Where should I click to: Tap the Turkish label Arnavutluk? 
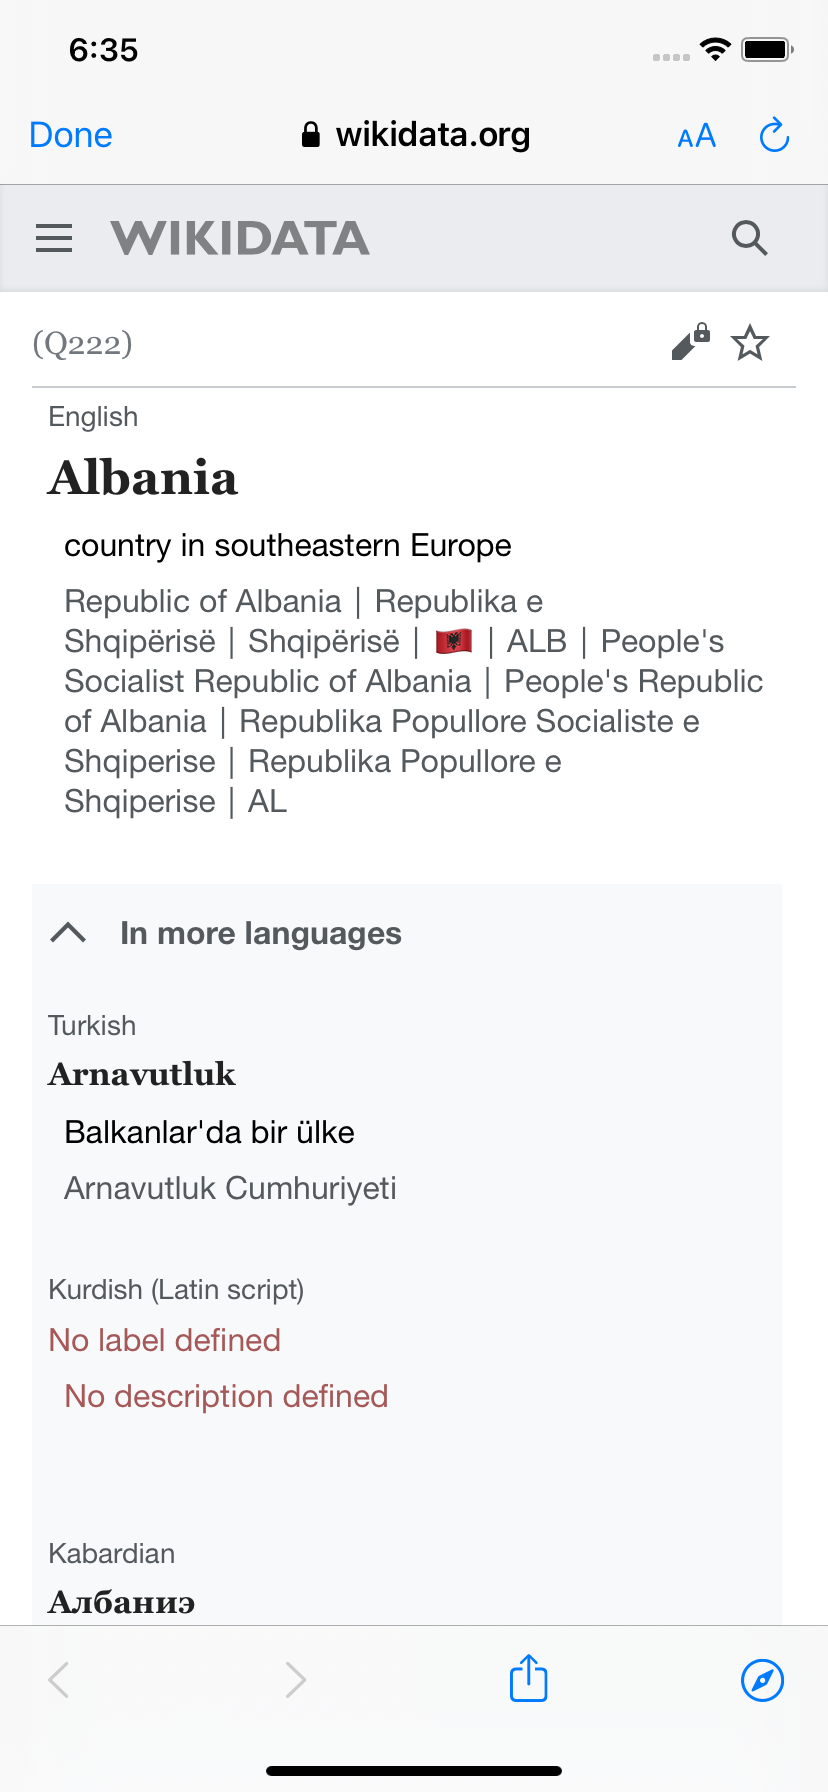(142, 1074)
